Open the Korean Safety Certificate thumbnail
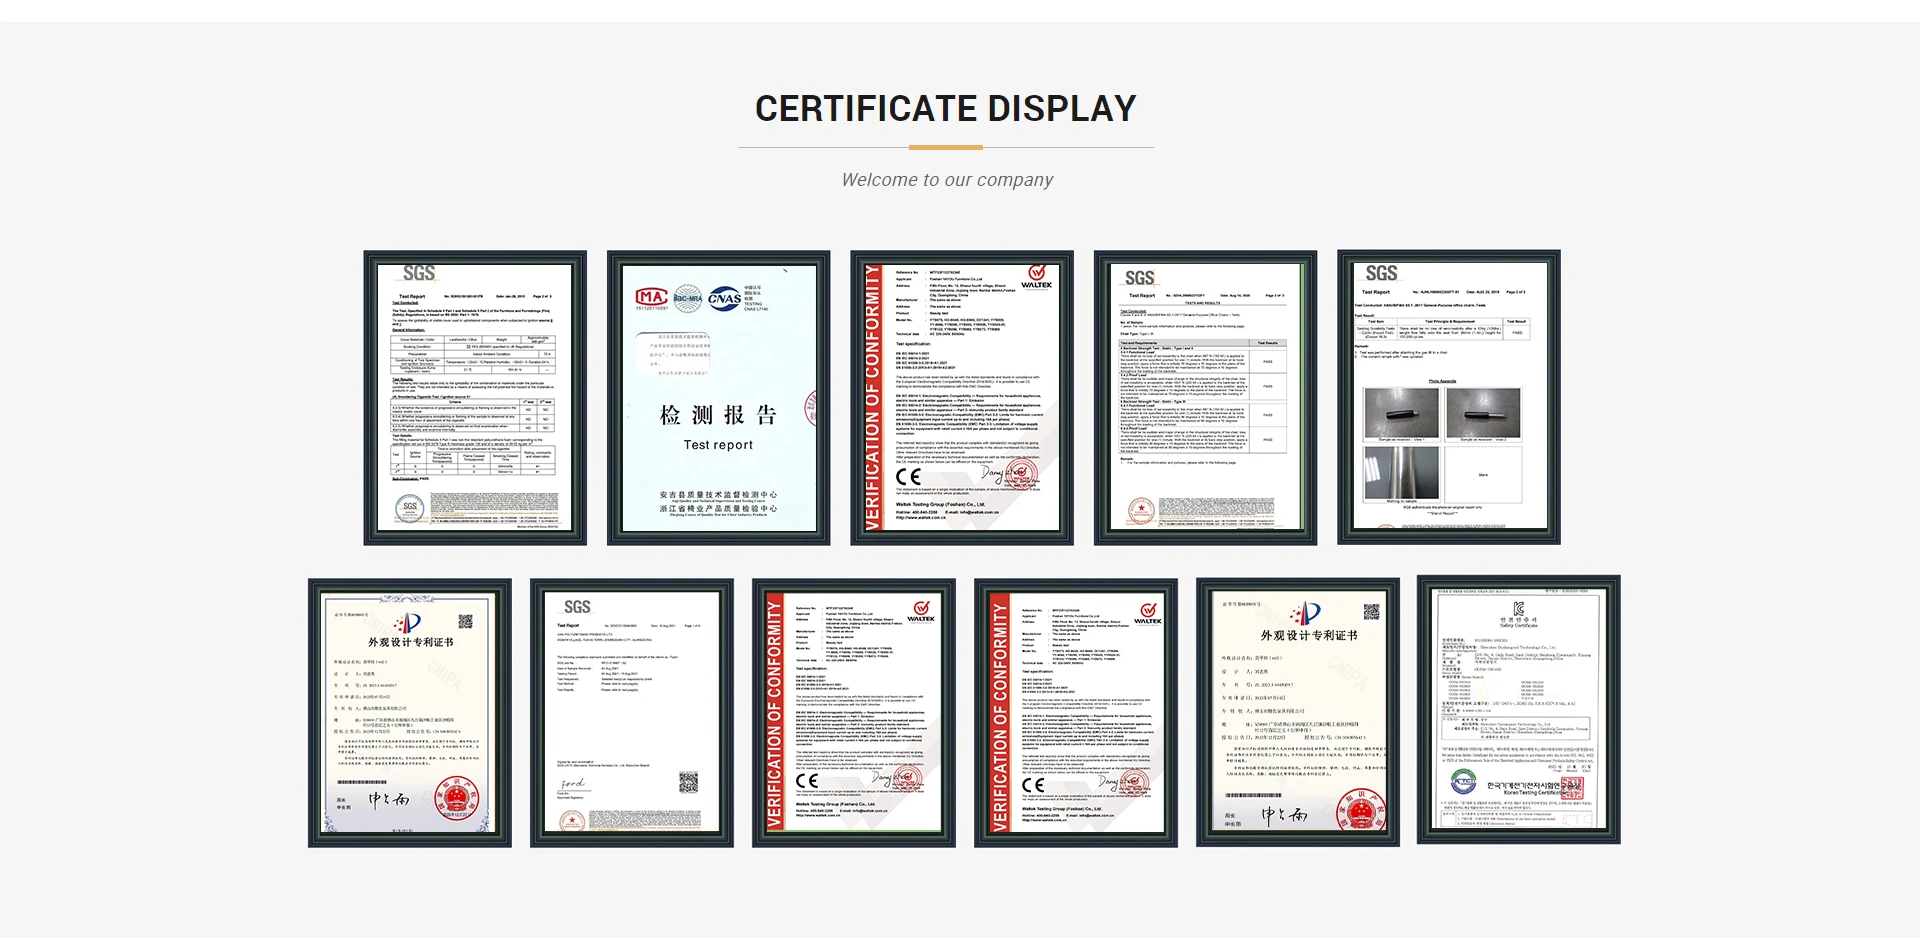1920x938 pixels. (1518, 710)
